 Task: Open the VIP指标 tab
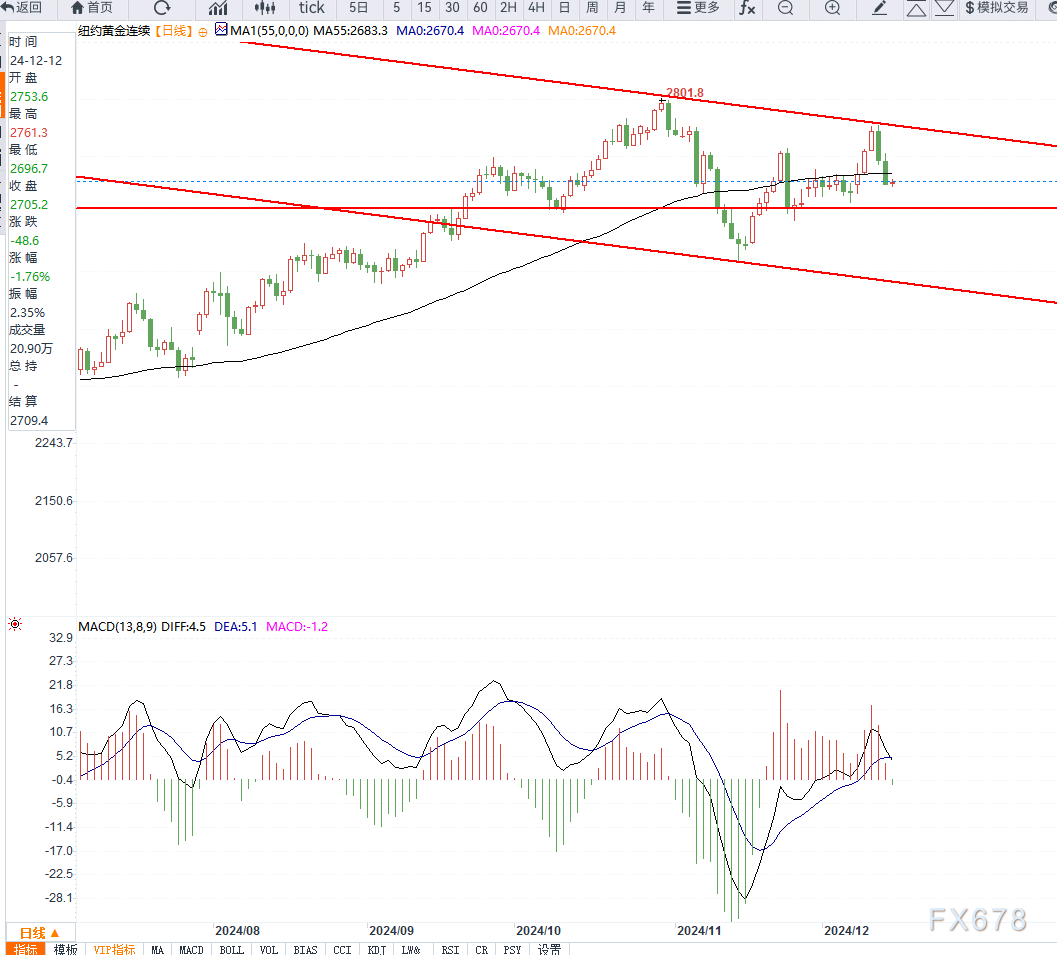click(114, 949)
